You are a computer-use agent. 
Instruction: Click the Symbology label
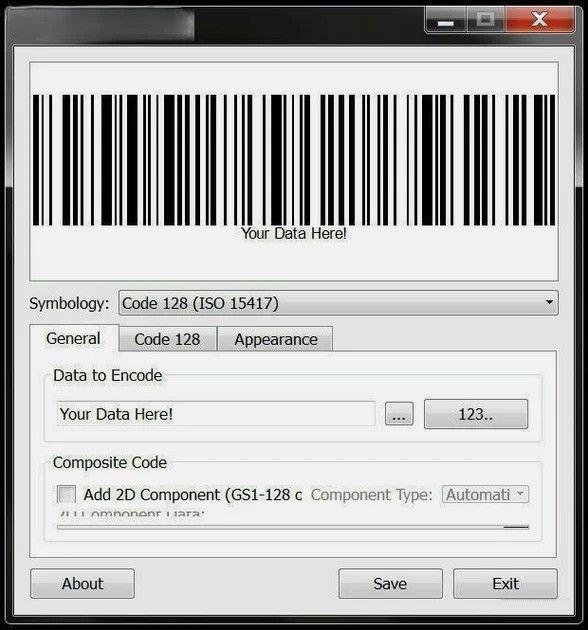pyautogui.click(x=69, y=303)
